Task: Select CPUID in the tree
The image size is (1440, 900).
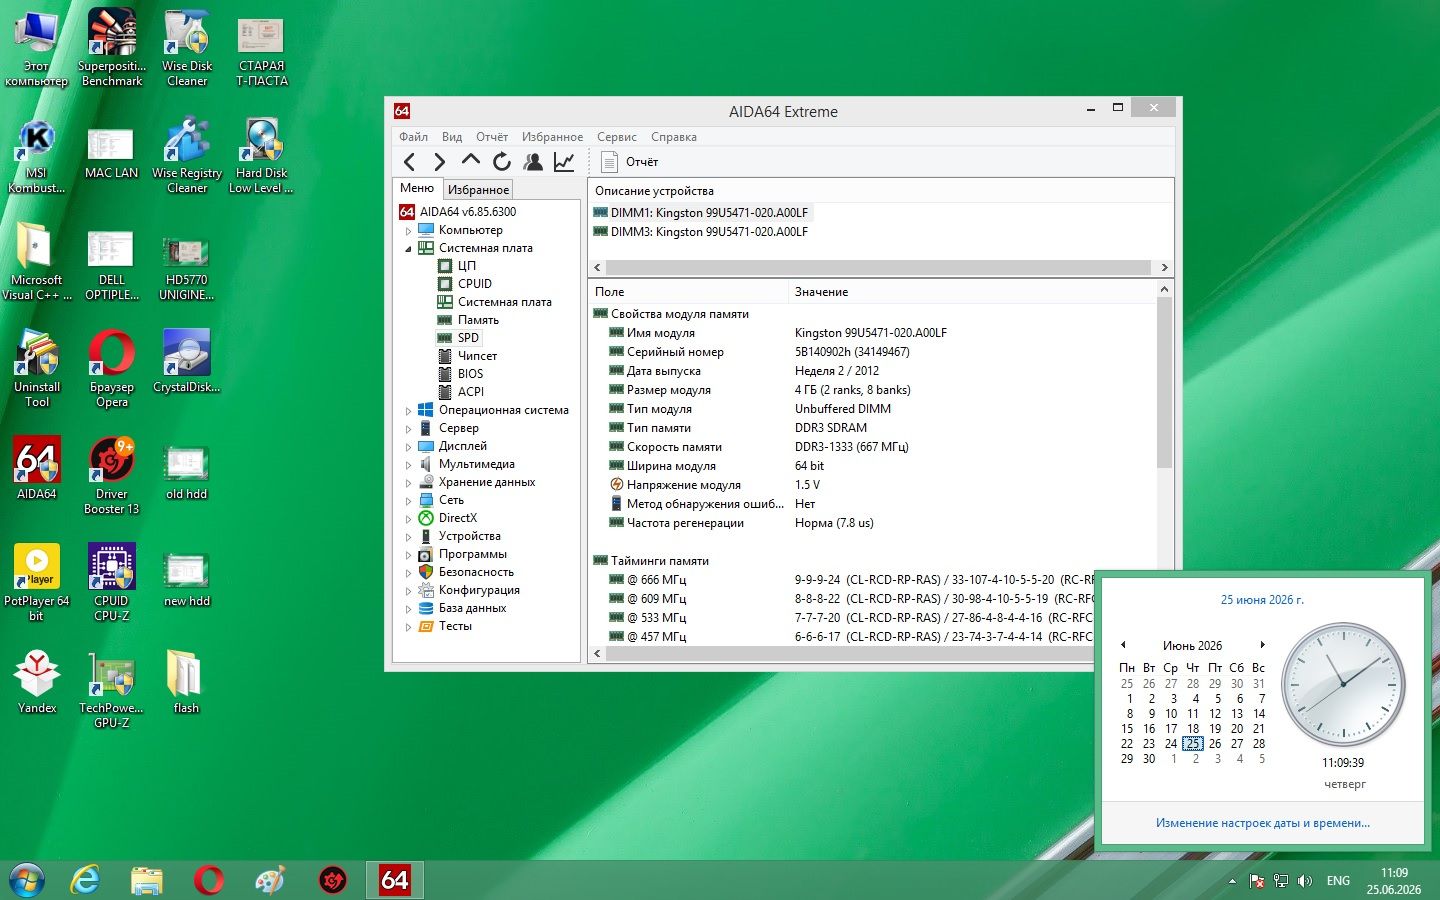Action: pyautogui.click(x=474, y=284)
